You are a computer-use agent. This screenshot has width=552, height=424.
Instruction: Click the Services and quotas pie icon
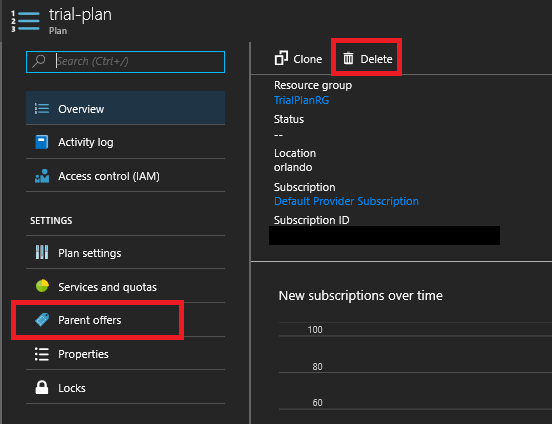click(x=42, y=286)
